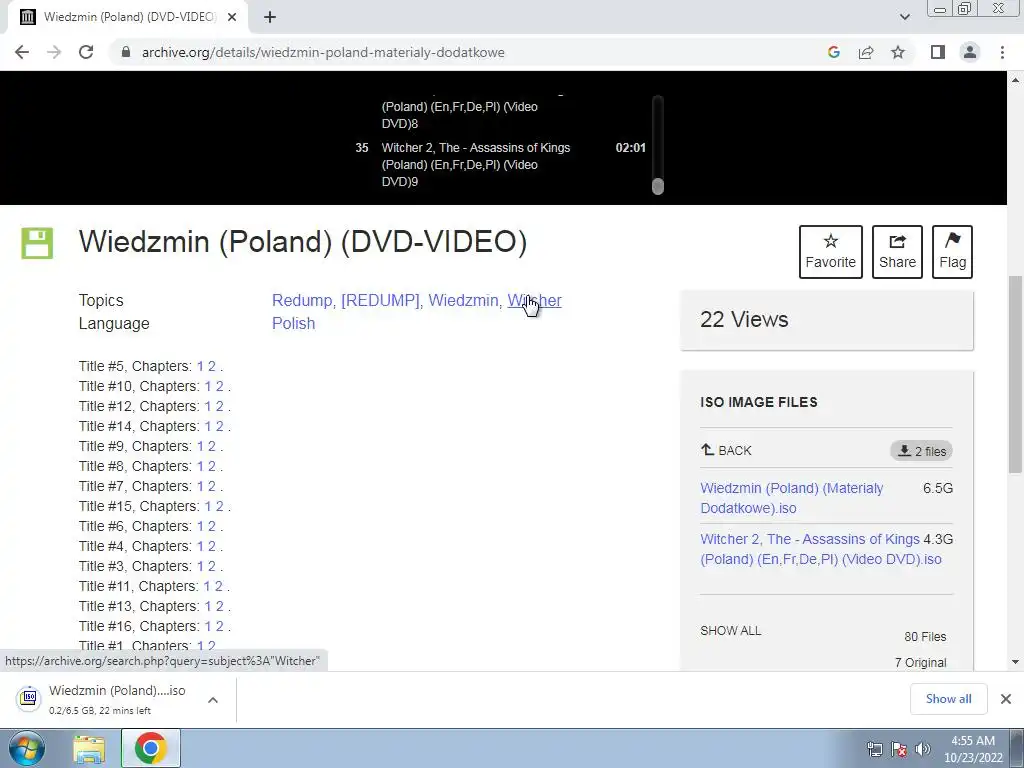The height and width of the screenshot is (768, 1024).
Task: Open chapter 1 of Title #16
Action: pyautogui.click(x=208, y=626)
